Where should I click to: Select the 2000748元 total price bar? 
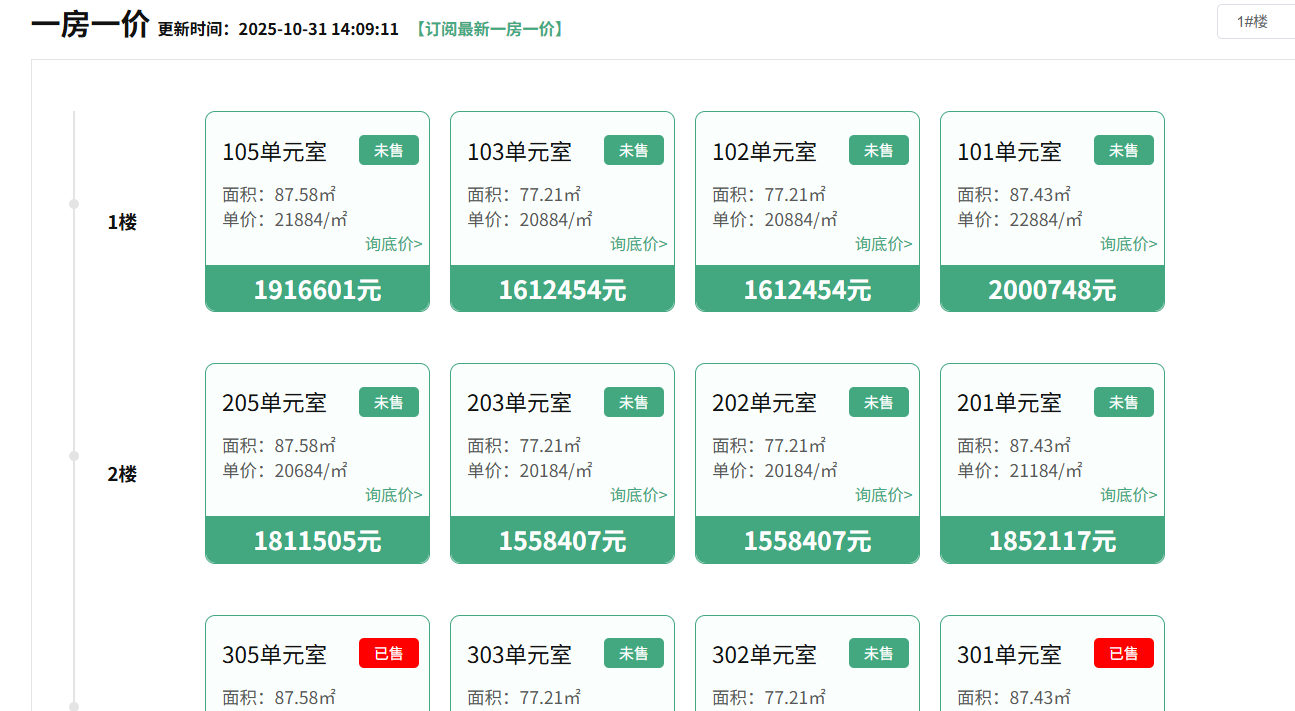coord(1052,290)
